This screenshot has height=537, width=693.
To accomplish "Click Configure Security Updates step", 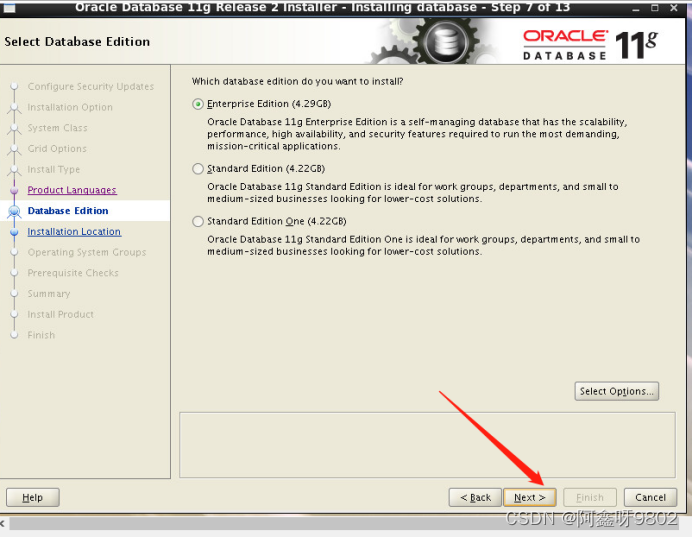I will click(x=91, y=86).
